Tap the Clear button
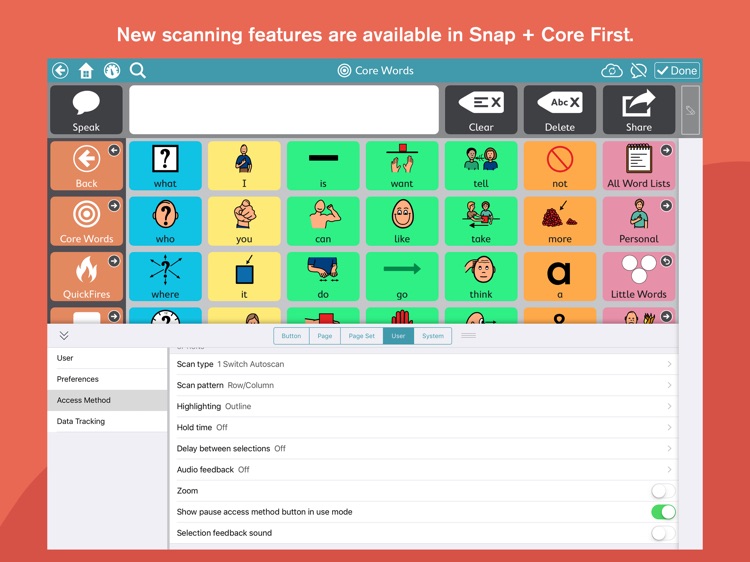Viewport: 750px width, 562px height. click(x=481, y=110)
